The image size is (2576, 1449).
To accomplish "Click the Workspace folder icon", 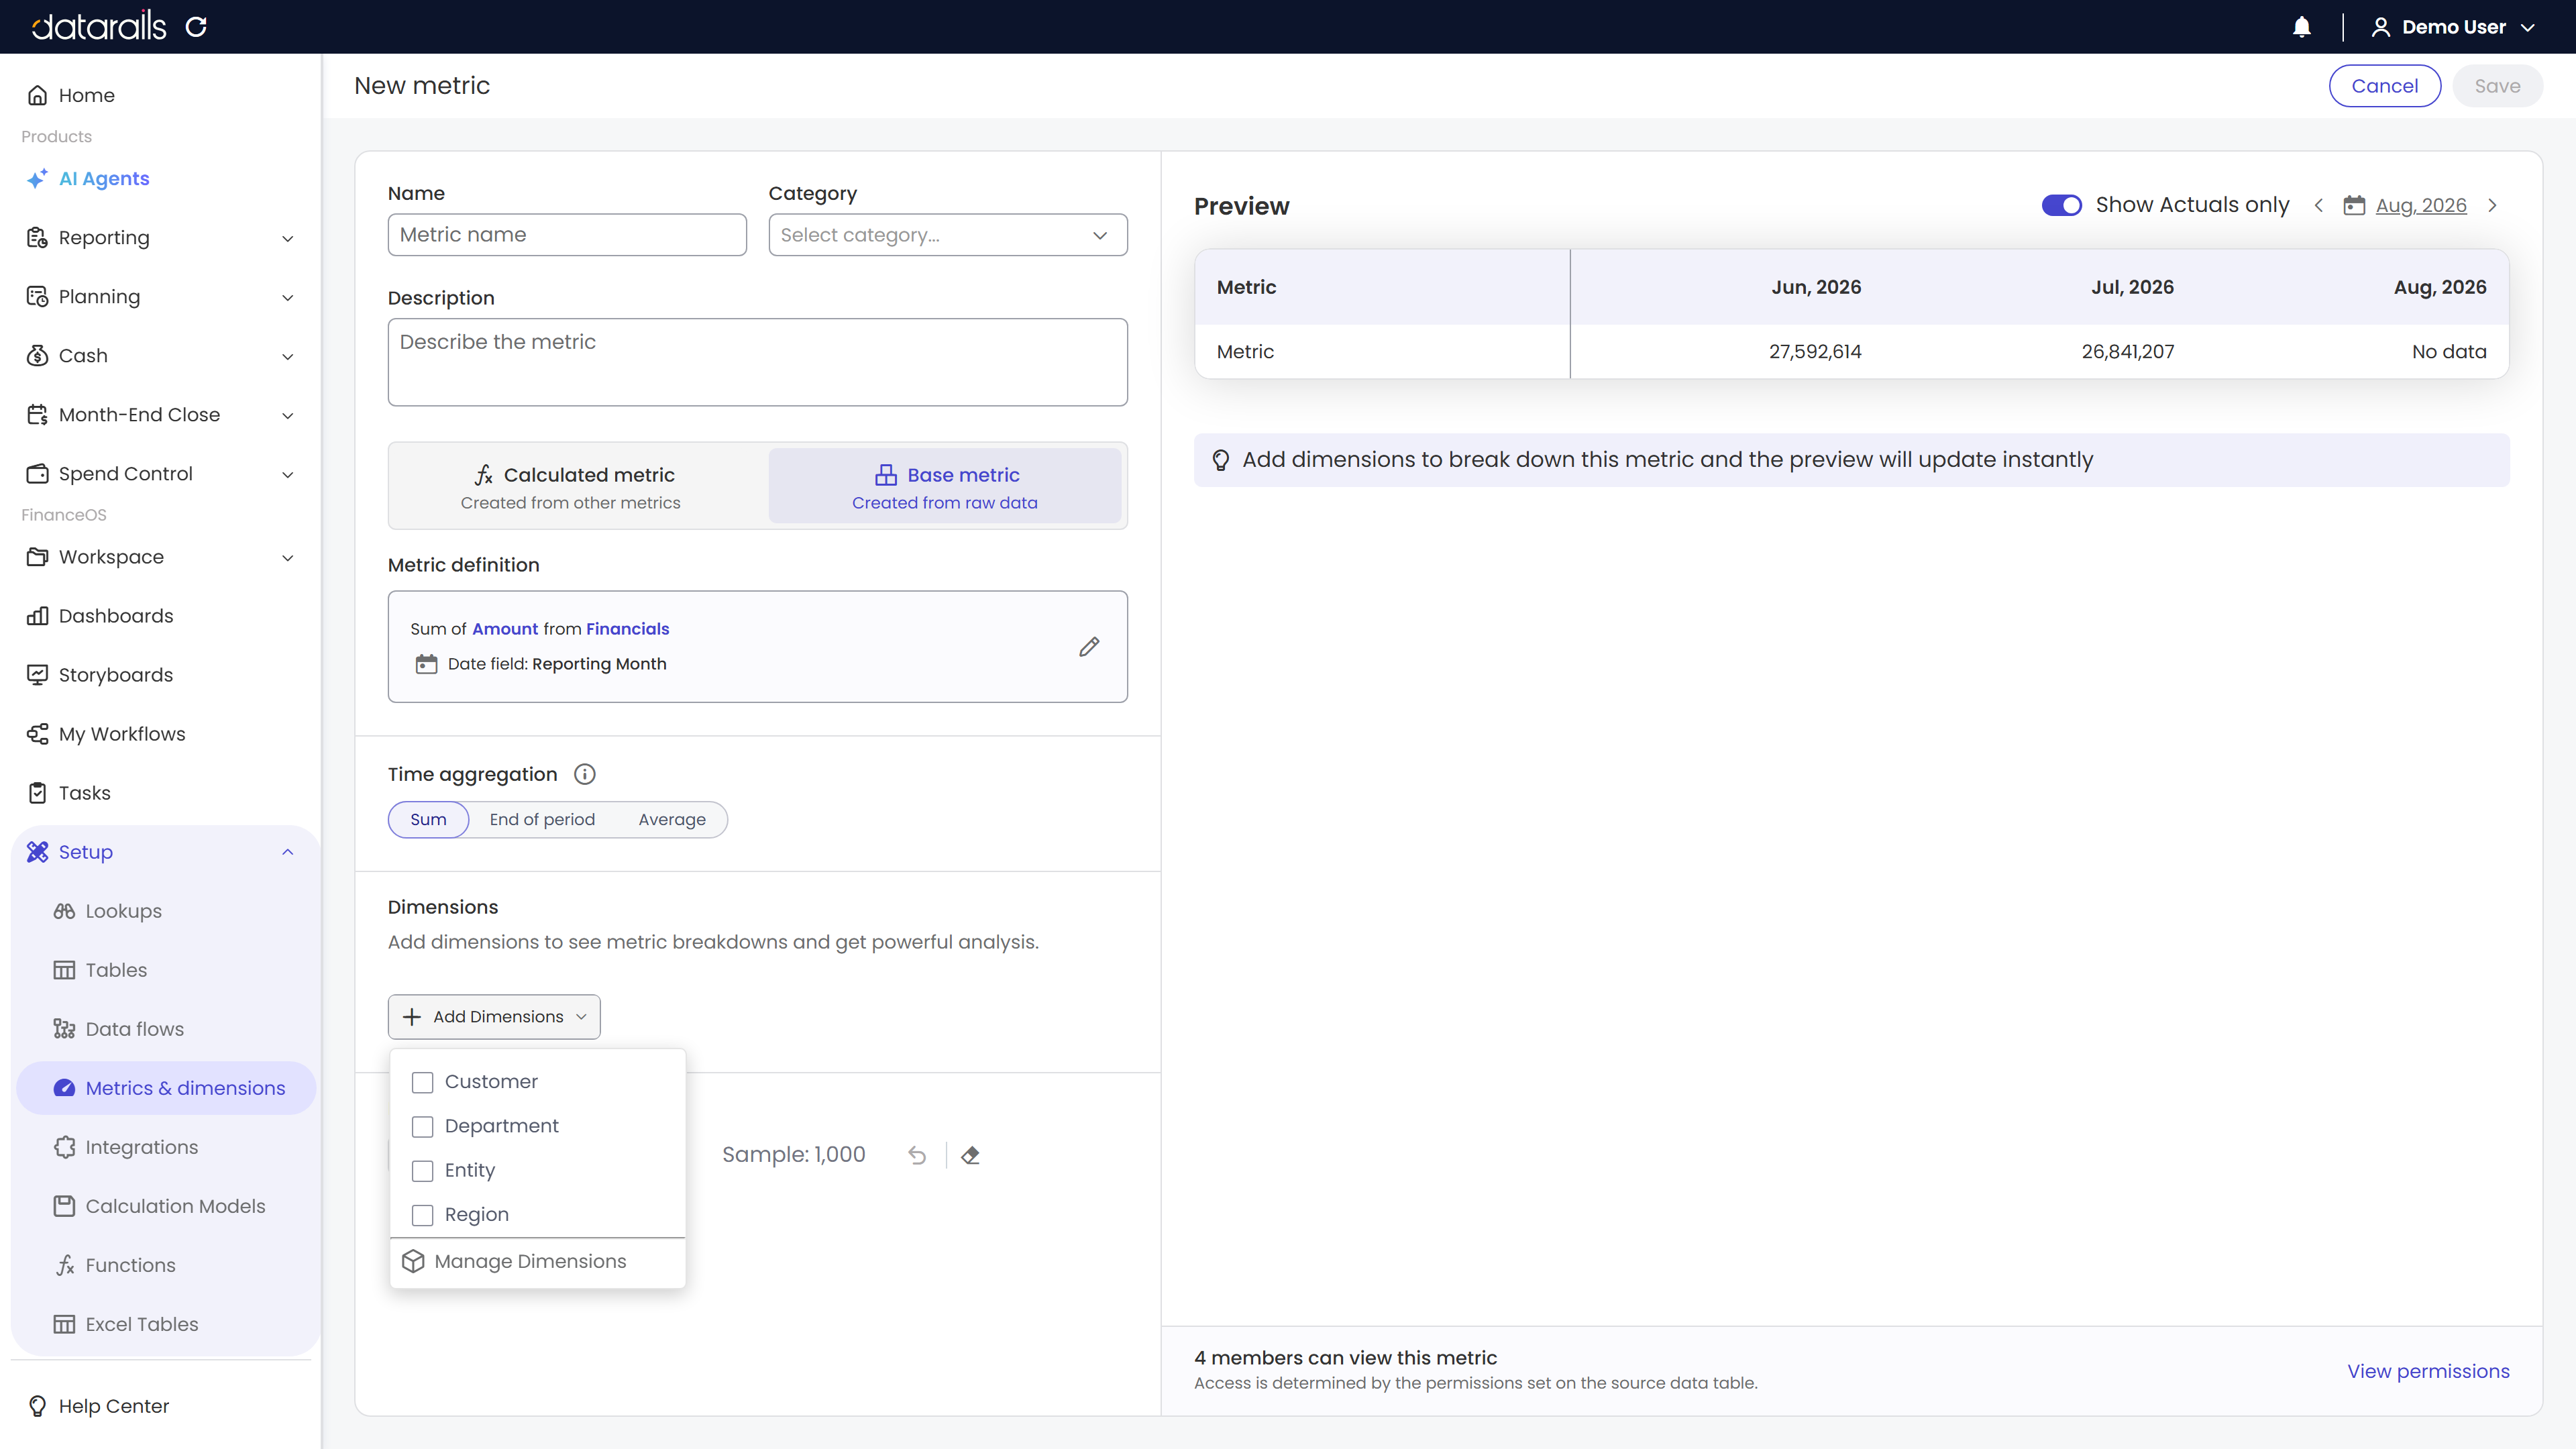I will click(x=37, y=557).
